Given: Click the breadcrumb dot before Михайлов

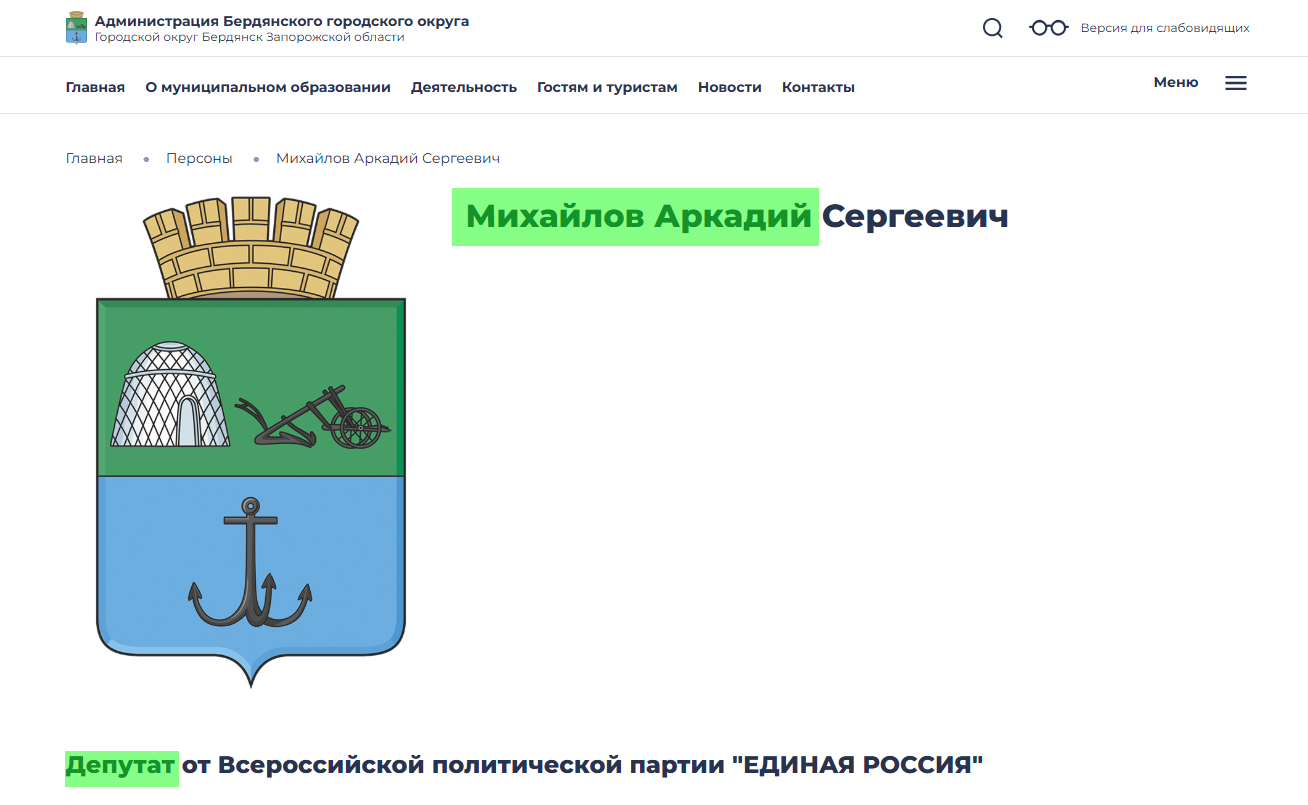Looking at the screenshot, I should 256,158.
